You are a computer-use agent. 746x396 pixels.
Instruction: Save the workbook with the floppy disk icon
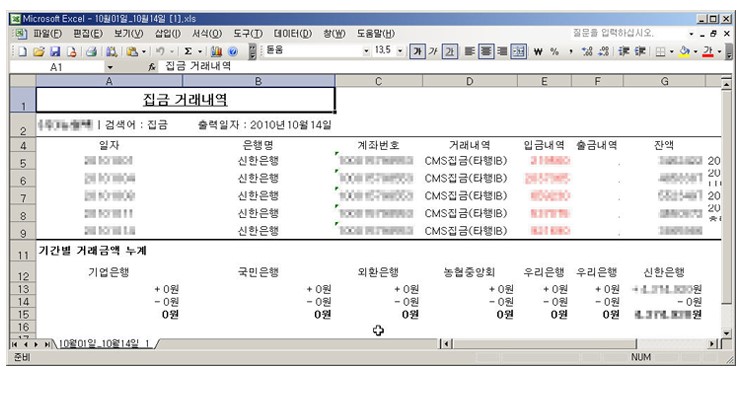pos(55,51)
